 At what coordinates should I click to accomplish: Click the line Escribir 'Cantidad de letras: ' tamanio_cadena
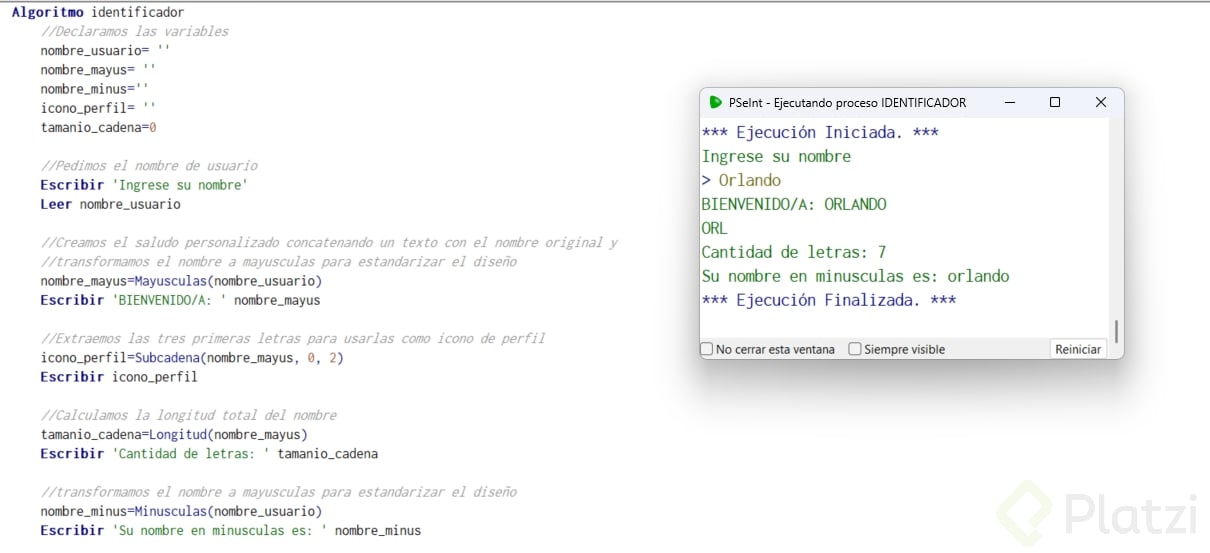[209, 454]
